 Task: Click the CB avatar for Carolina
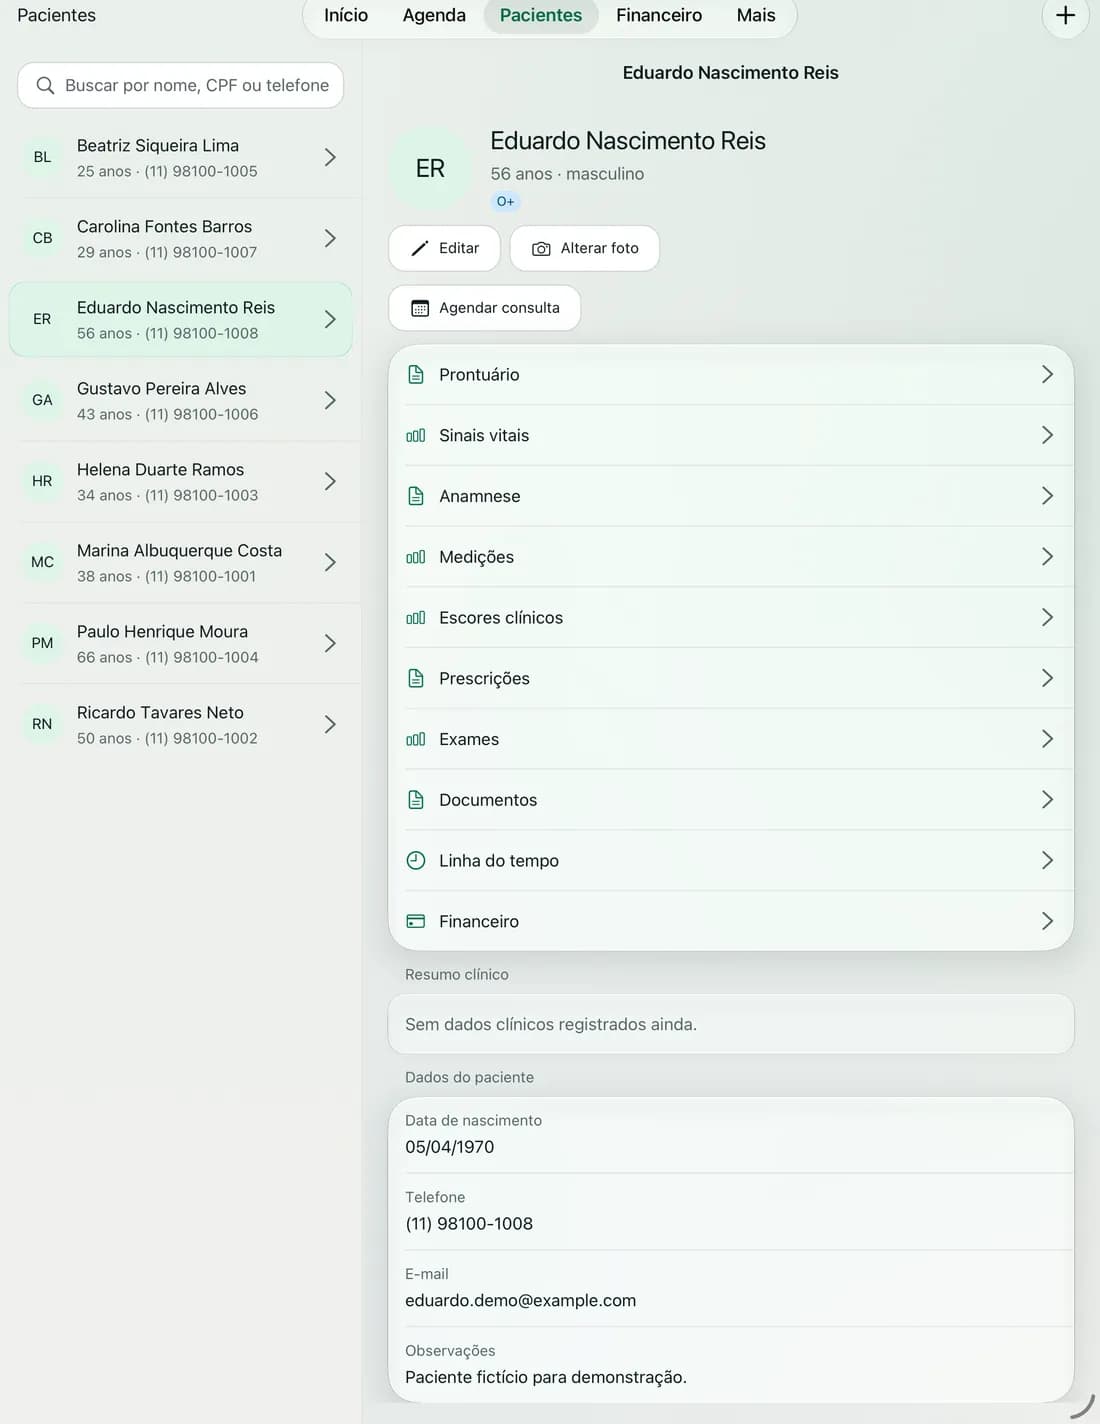click(42, 238)
